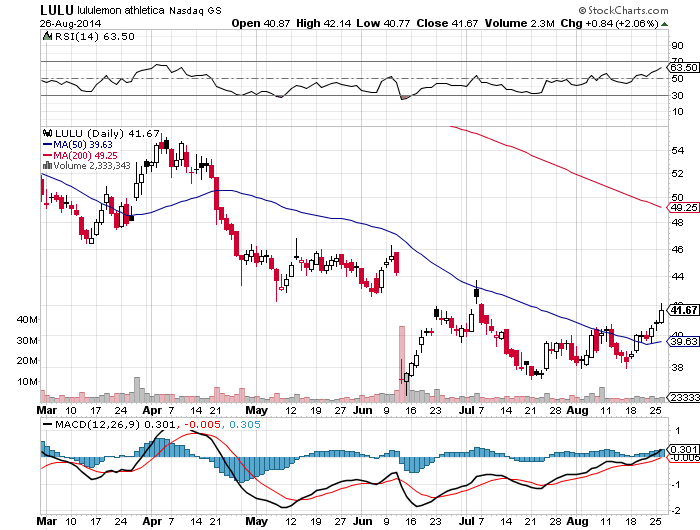Screen dimensions: 700x530
Task: Click the 40M volume axis label
Action: [27, 319]
